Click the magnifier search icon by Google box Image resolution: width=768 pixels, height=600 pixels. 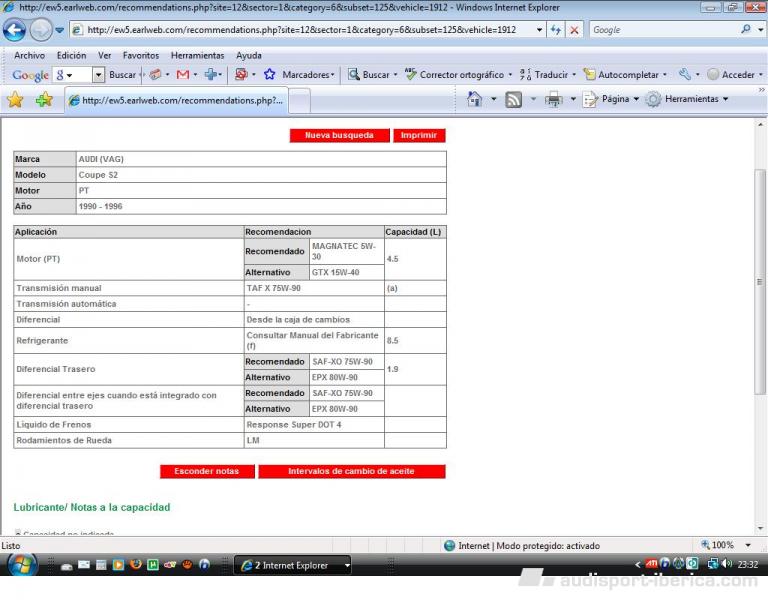[746, 29]
